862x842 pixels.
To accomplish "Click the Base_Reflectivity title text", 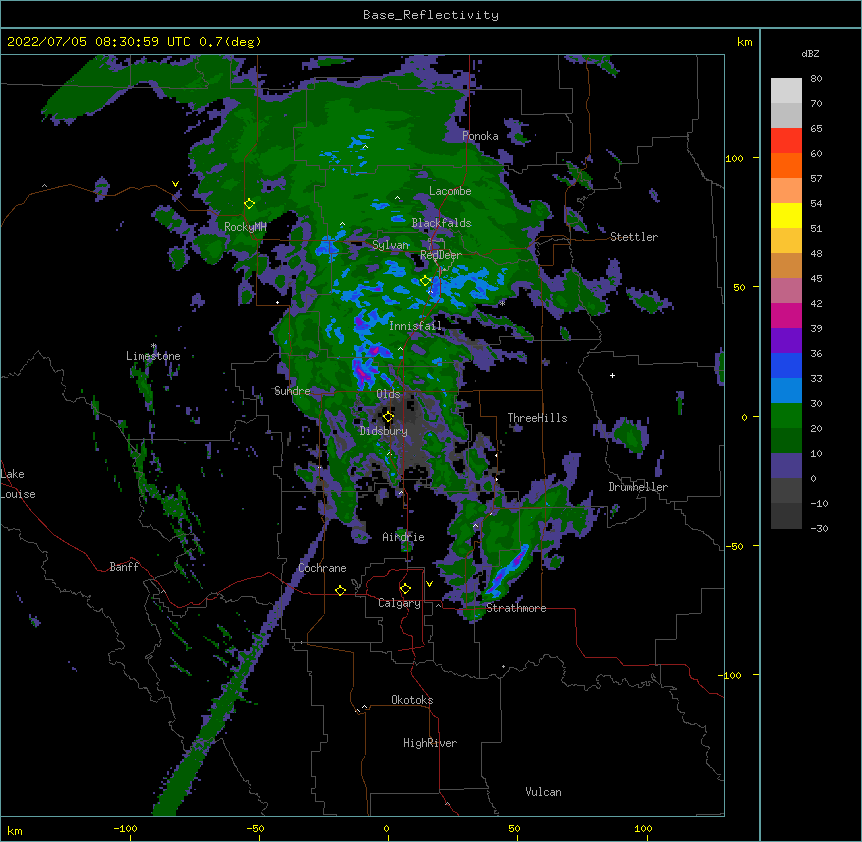I will pyautogui.click(x=431, y=15).
